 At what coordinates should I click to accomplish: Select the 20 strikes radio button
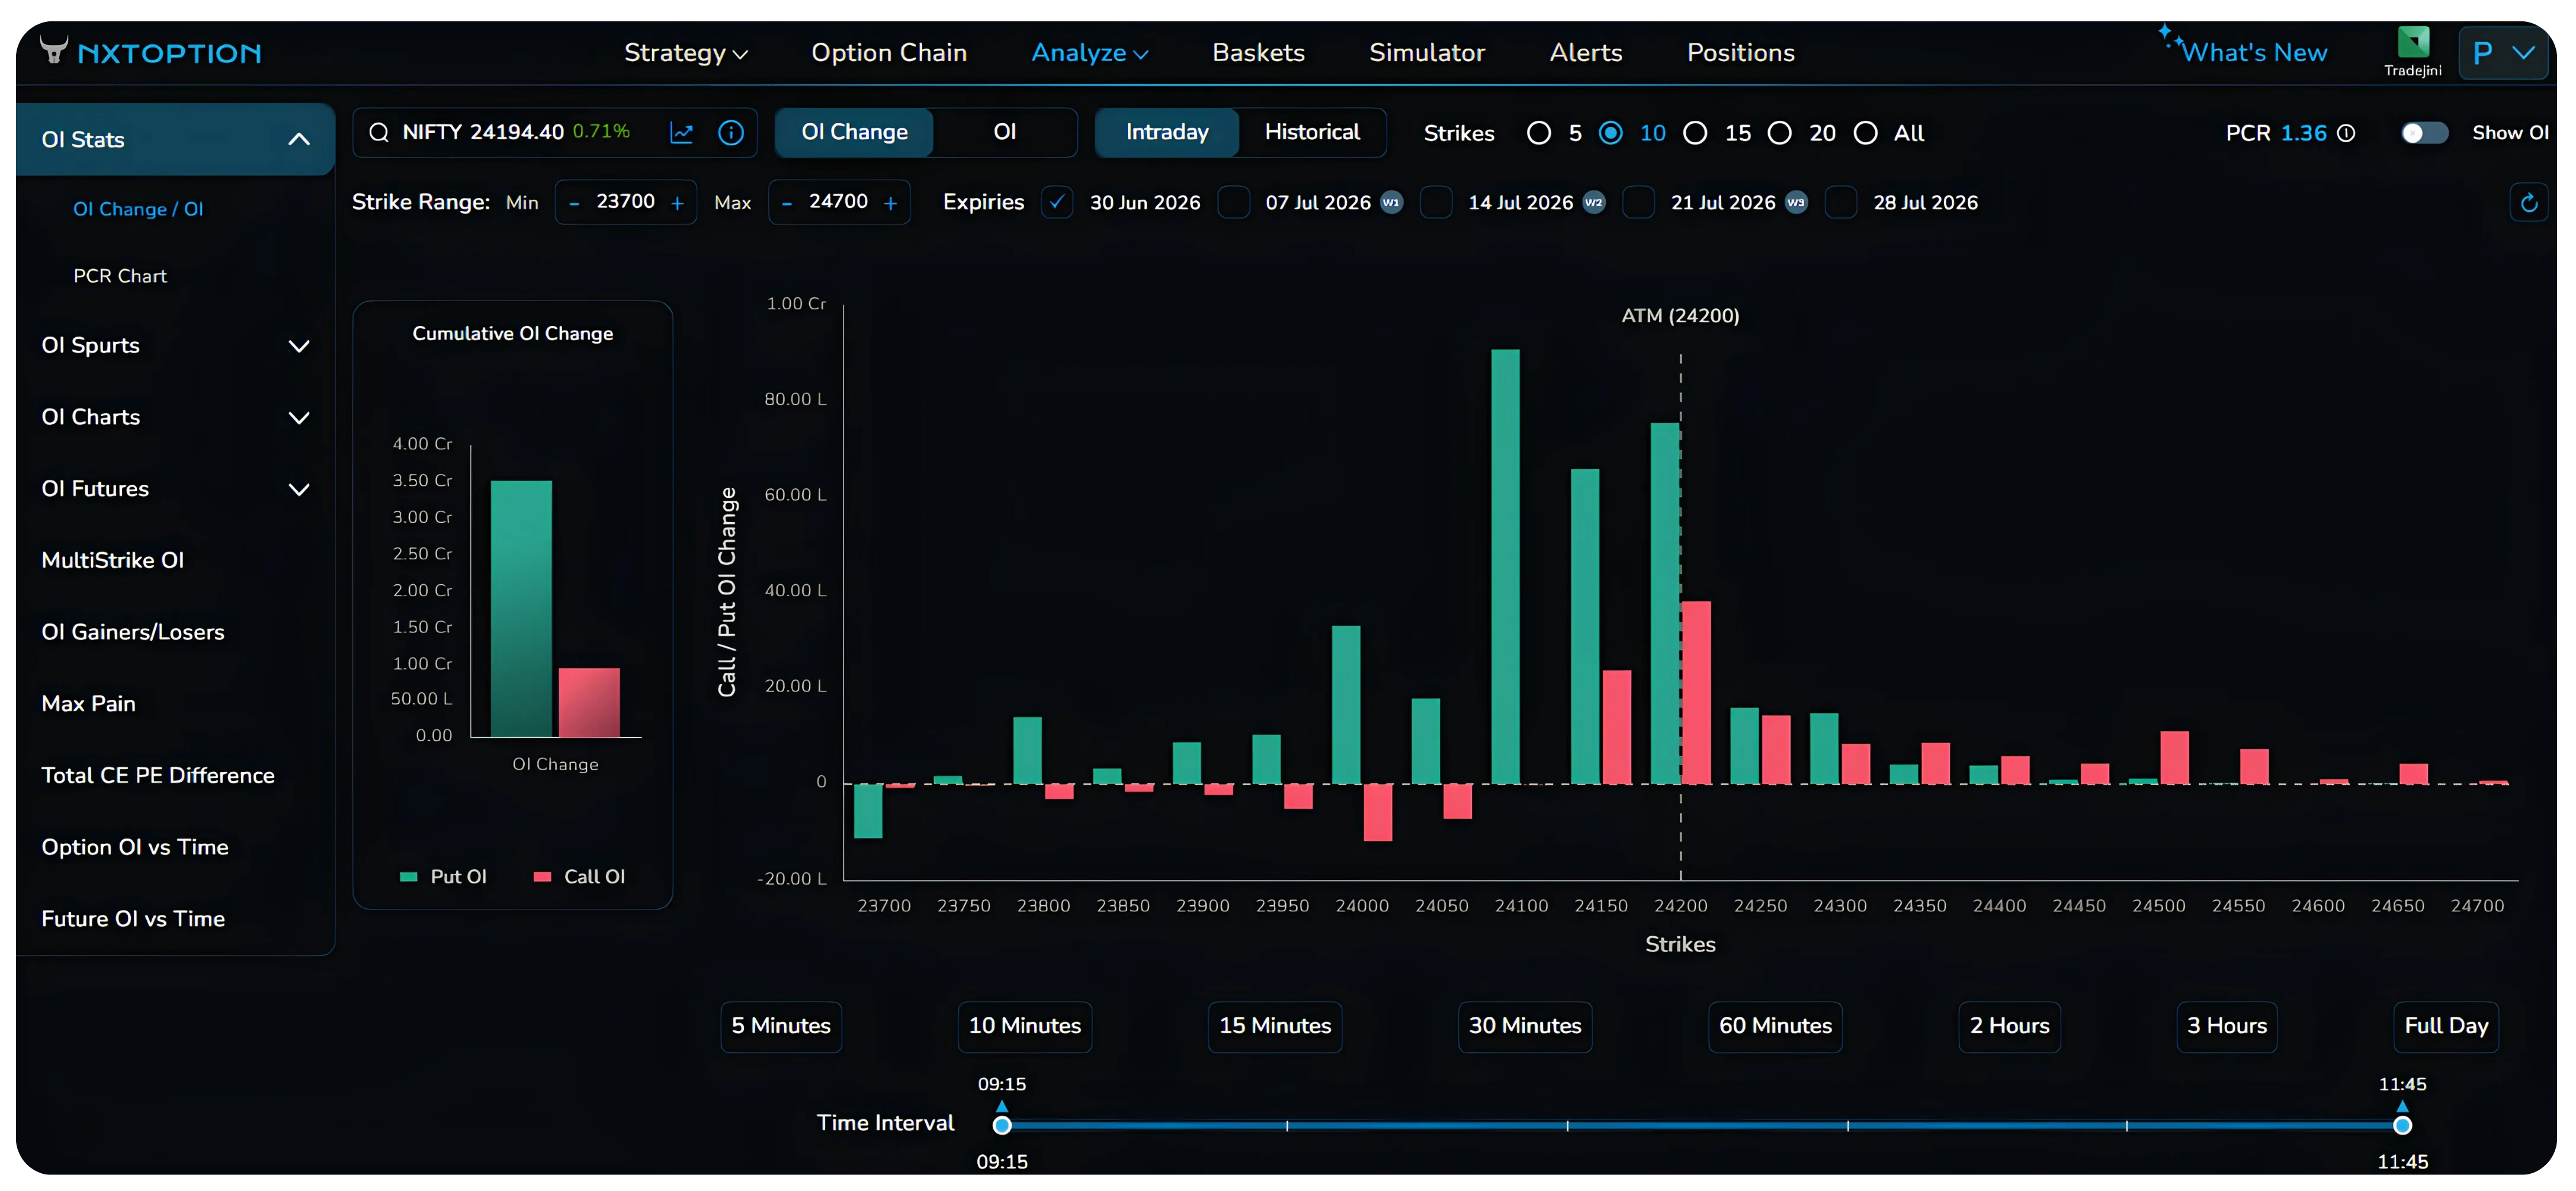pos(1780,133)
